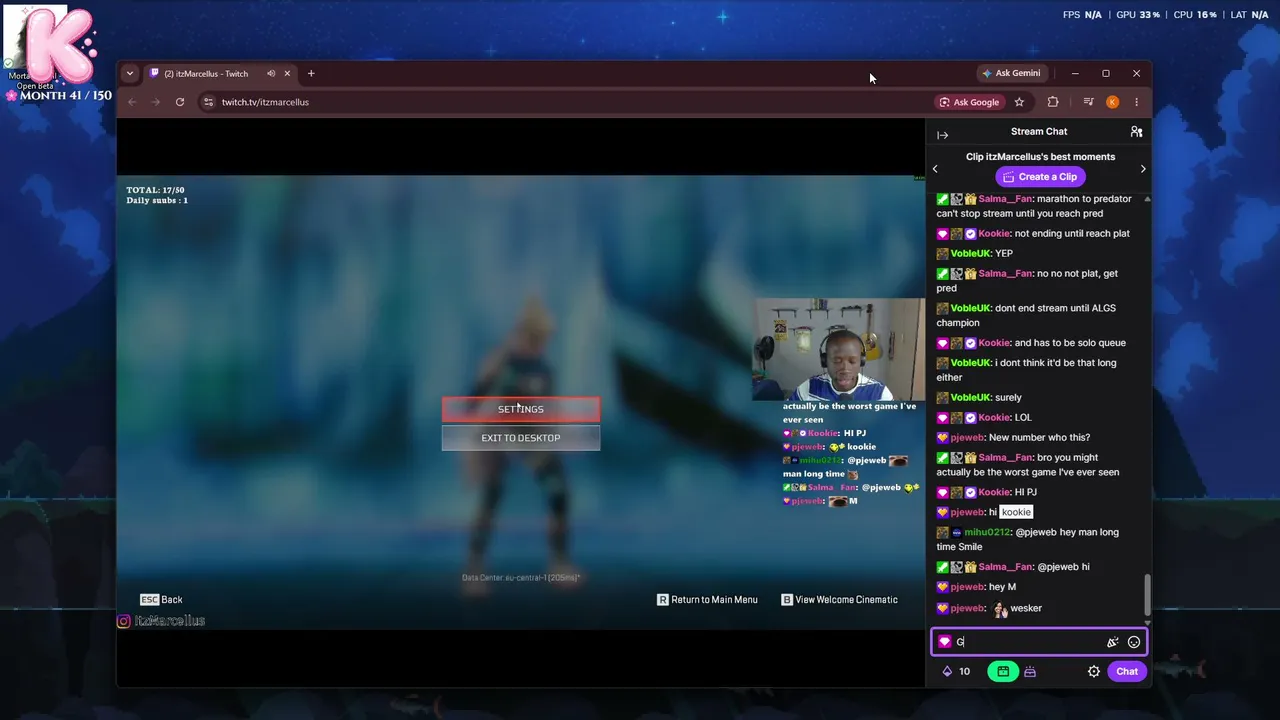
Task: Click Return to Main Menu prompt
Action: click(707, 600)
